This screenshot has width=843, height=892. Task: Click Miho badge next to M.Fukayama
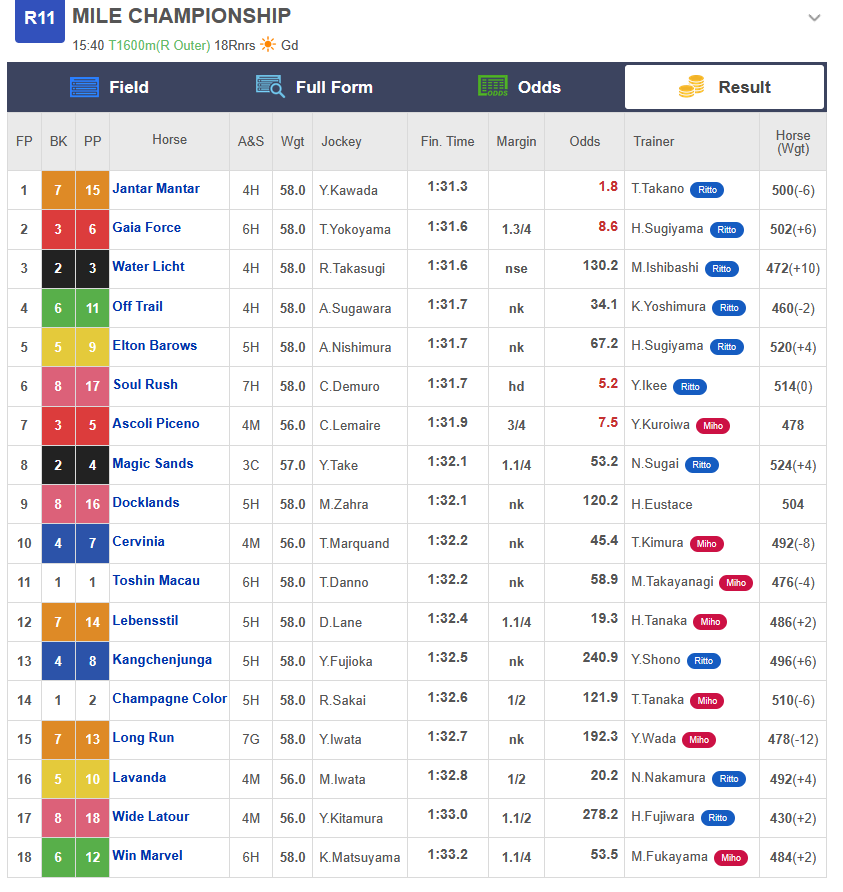731,858
